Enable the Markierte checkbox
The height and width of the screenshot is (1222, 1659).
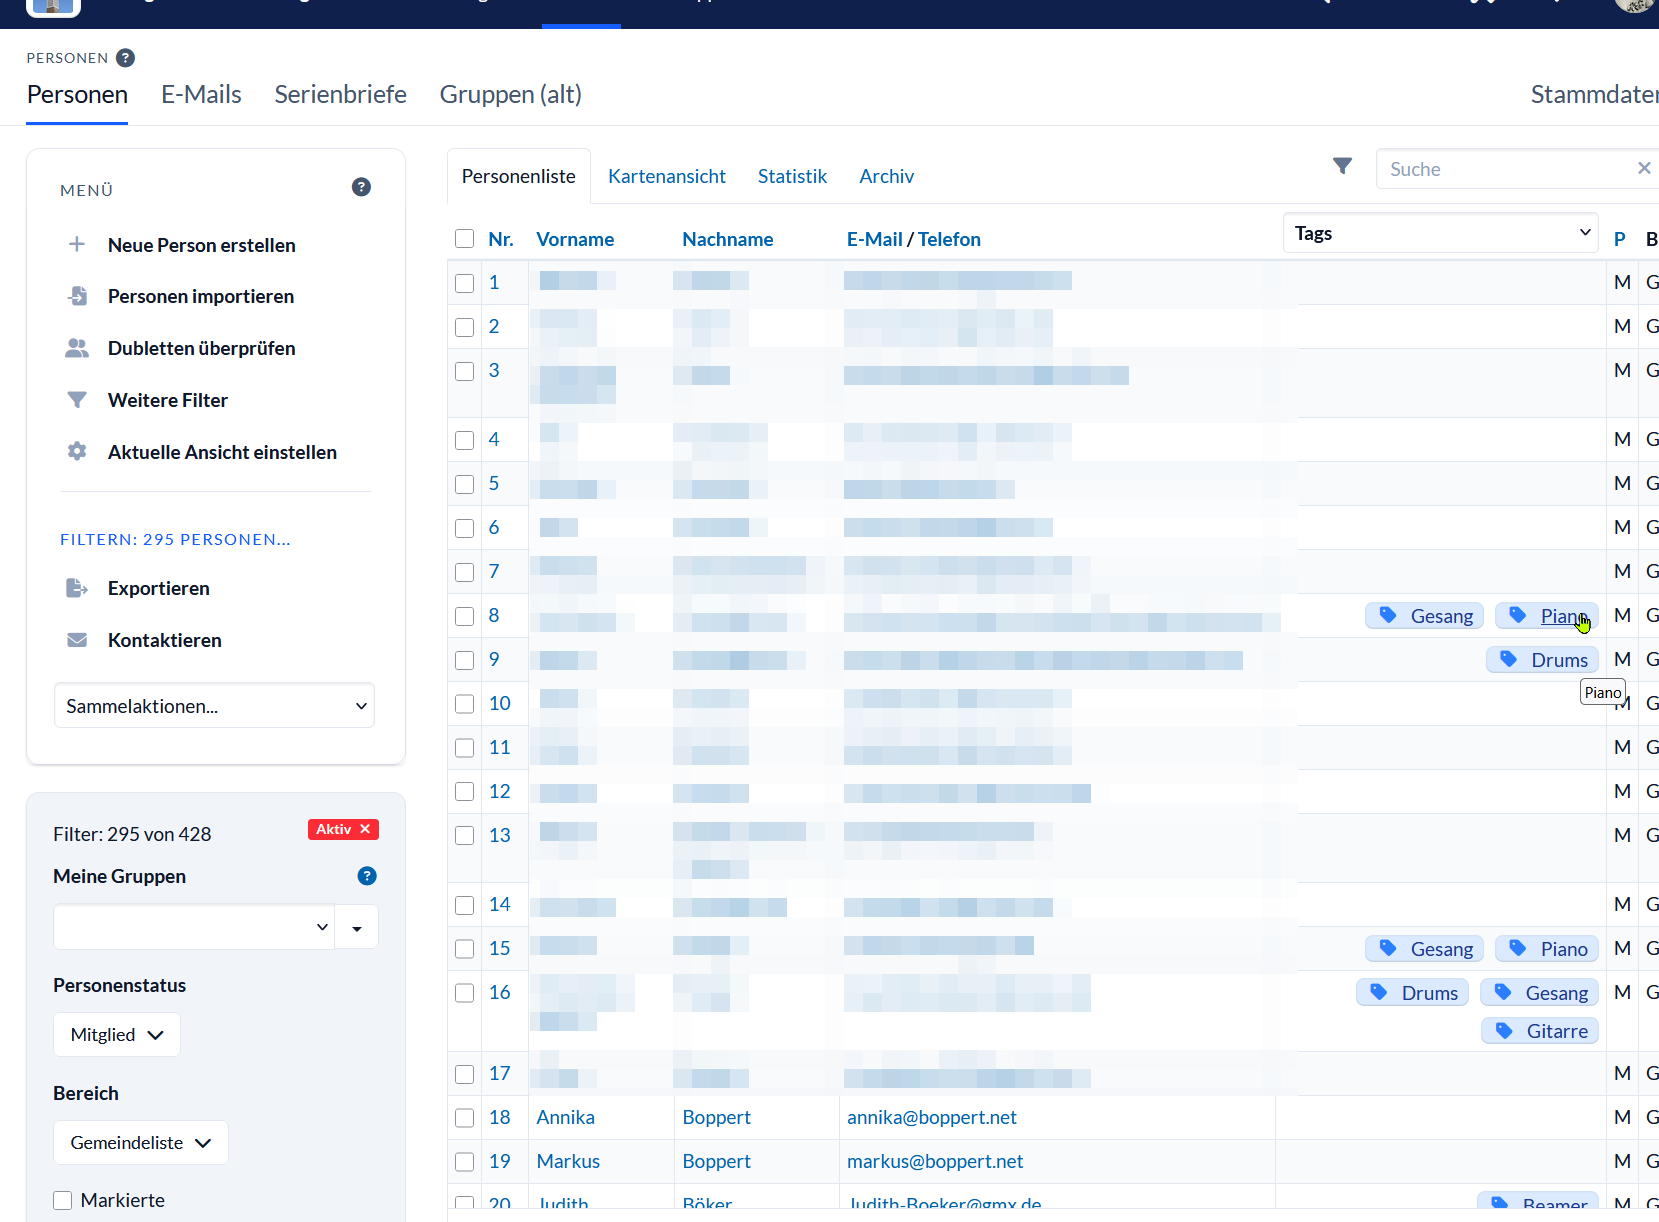[x=63, y=1200]
